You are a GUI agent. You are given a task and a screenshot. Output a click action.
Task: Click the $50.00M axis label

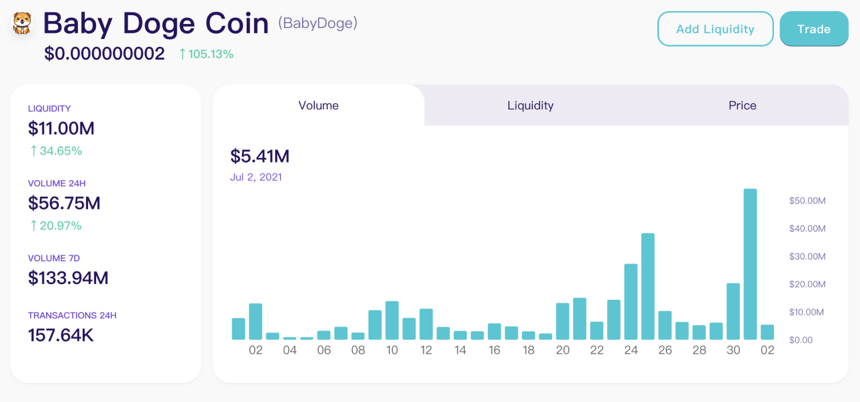(807, 201)
